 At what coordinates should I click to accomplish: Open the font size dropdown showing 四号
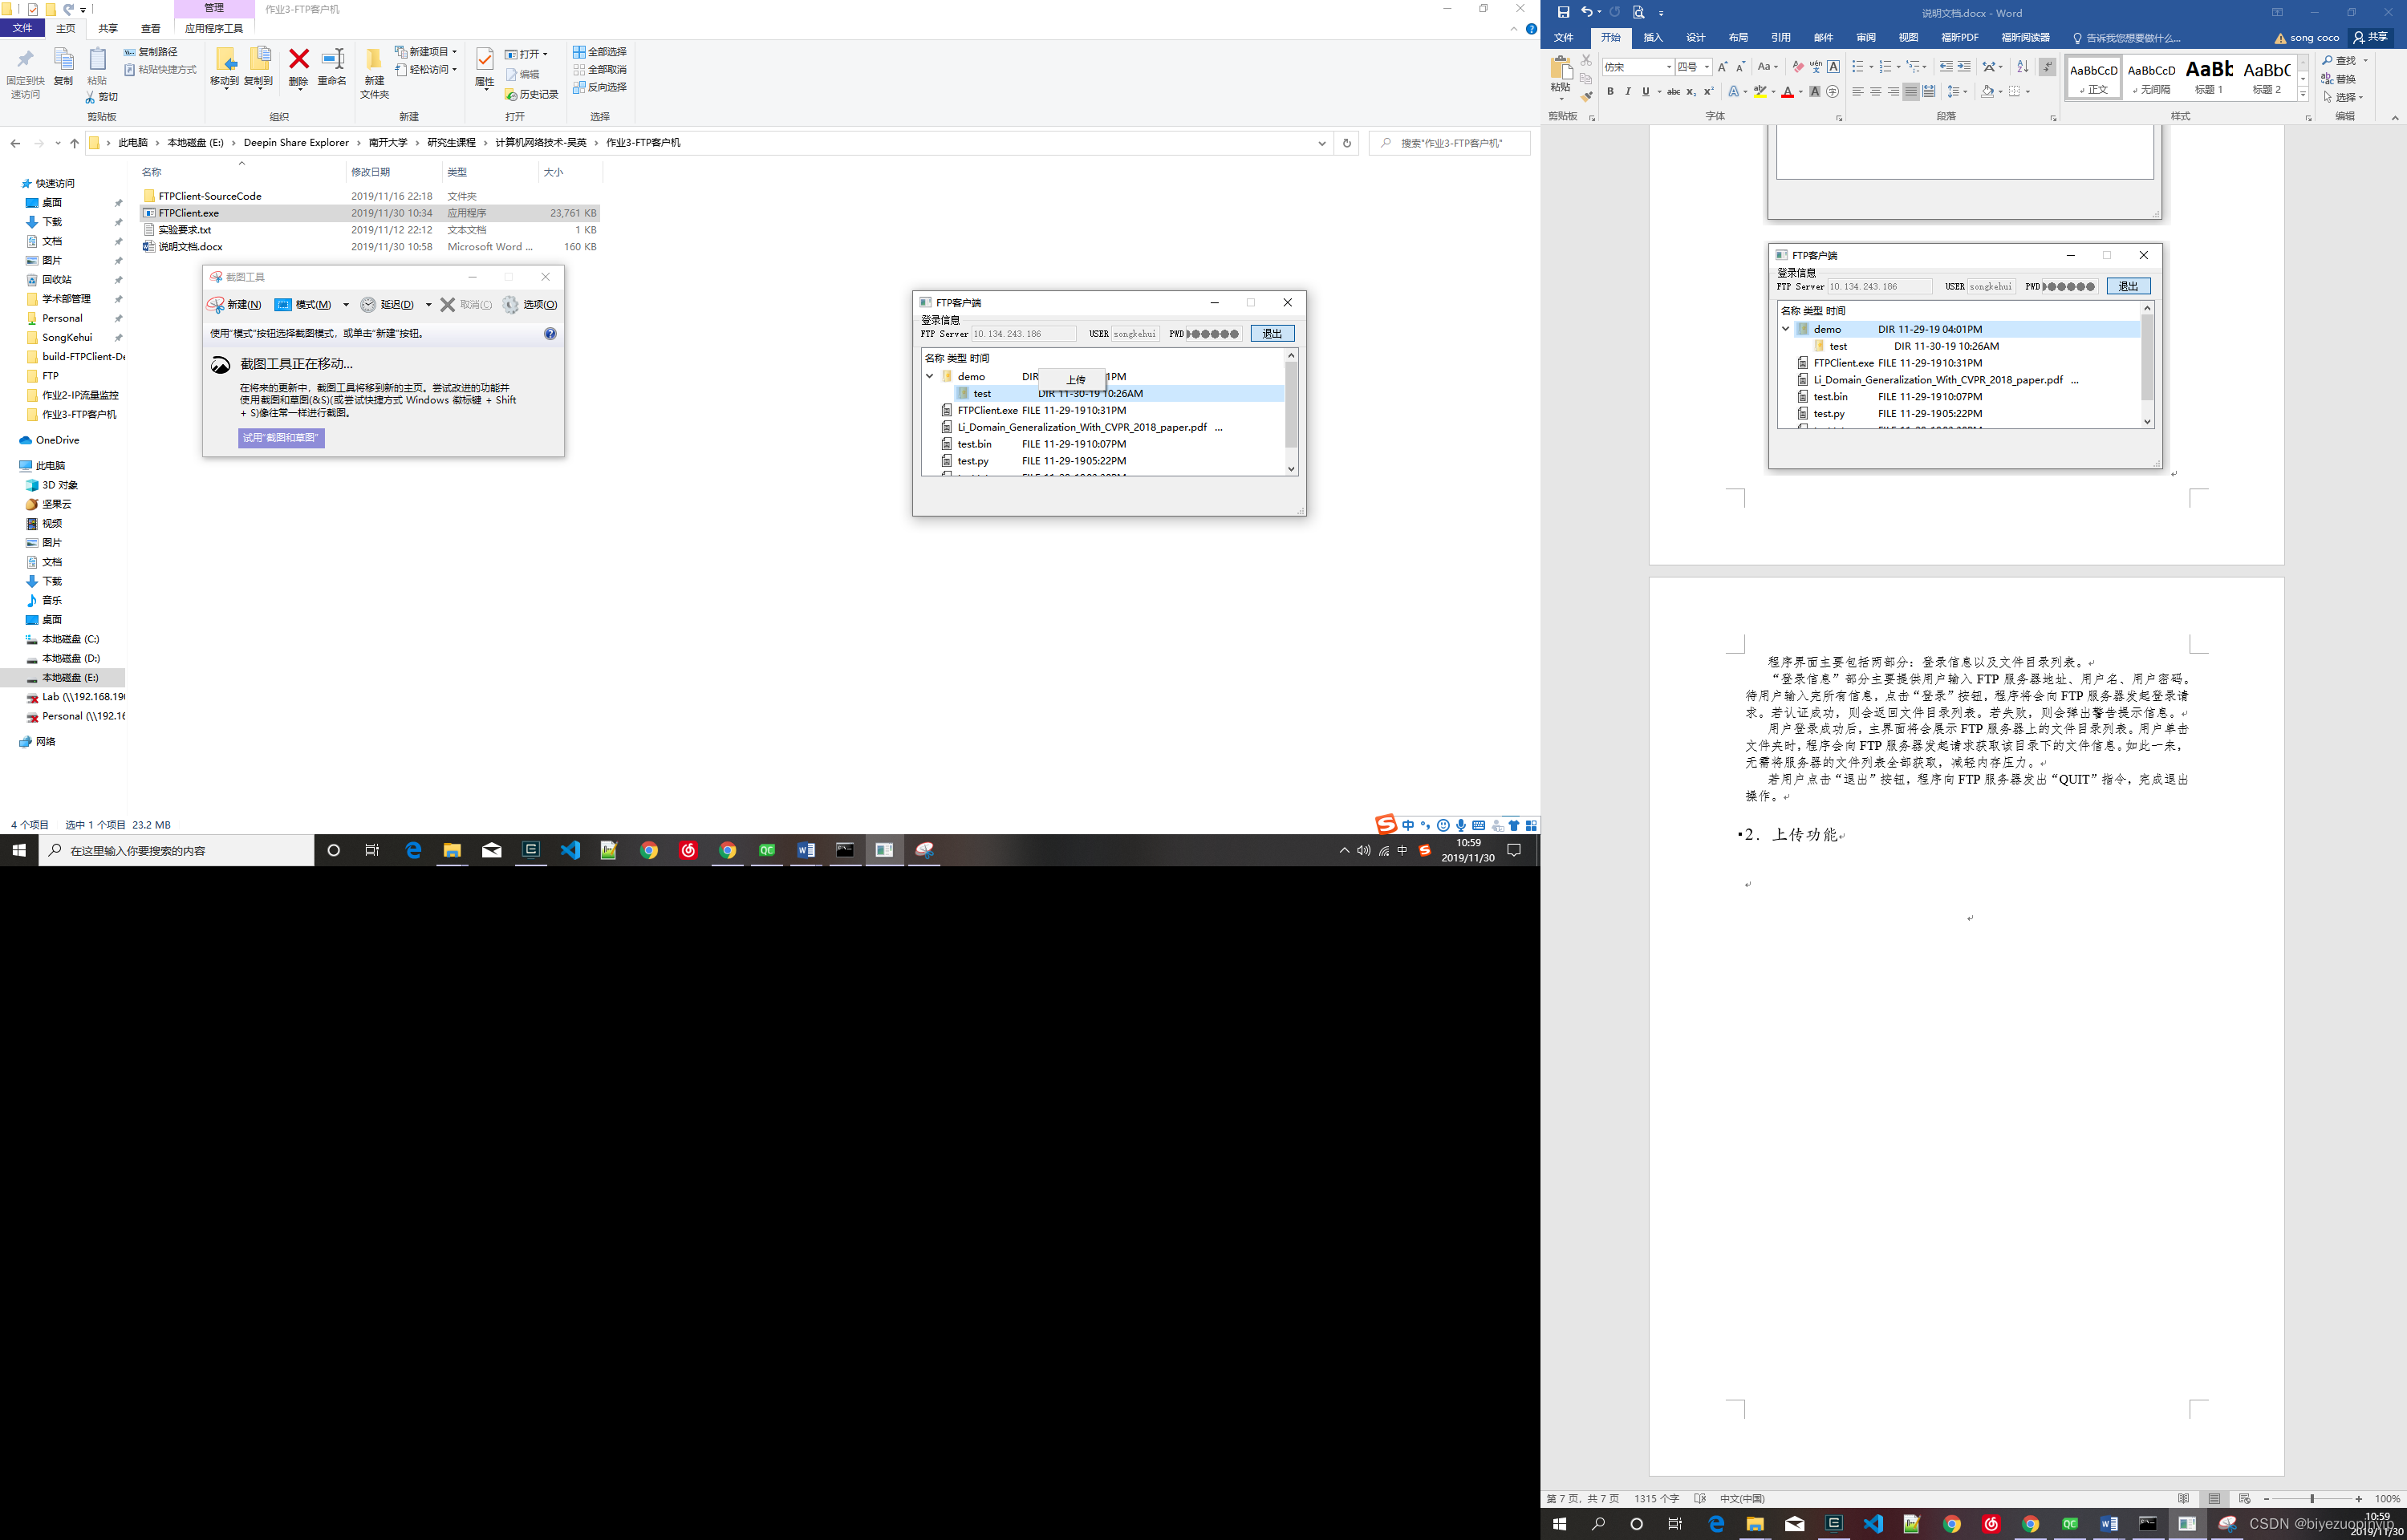[x=1707, y=67]
